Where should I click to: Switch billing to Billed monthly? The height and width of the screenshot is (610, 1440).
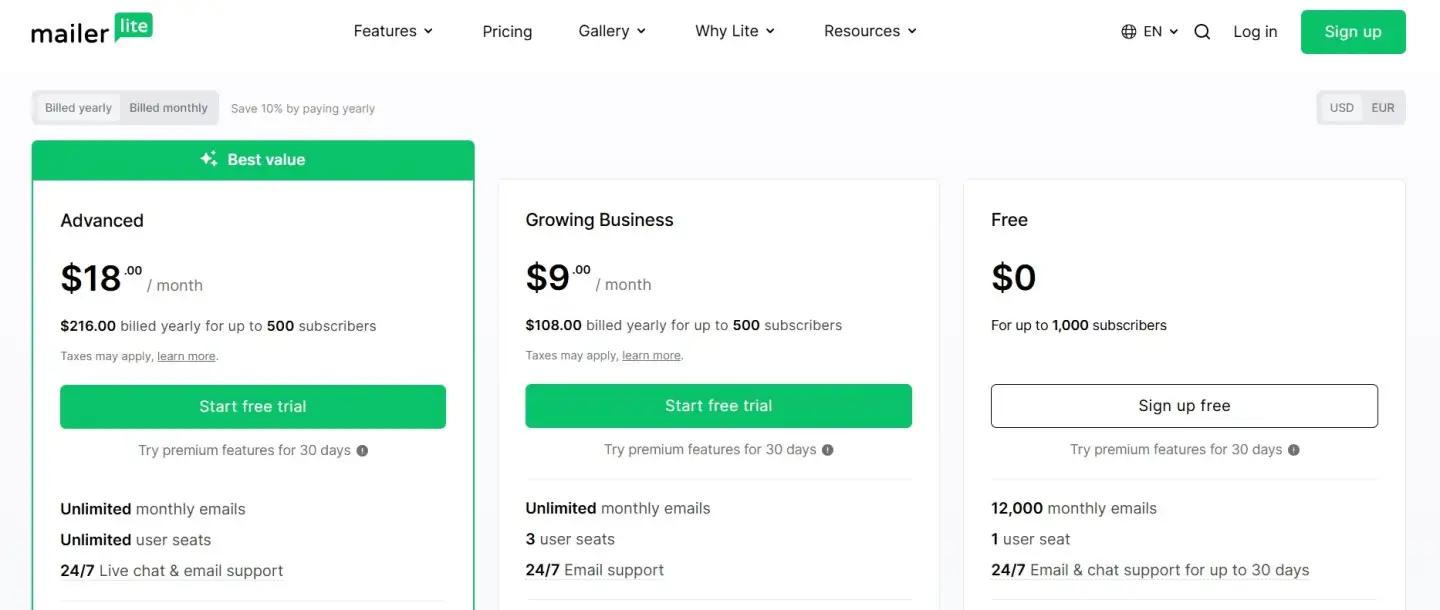[x=168, y=108]
